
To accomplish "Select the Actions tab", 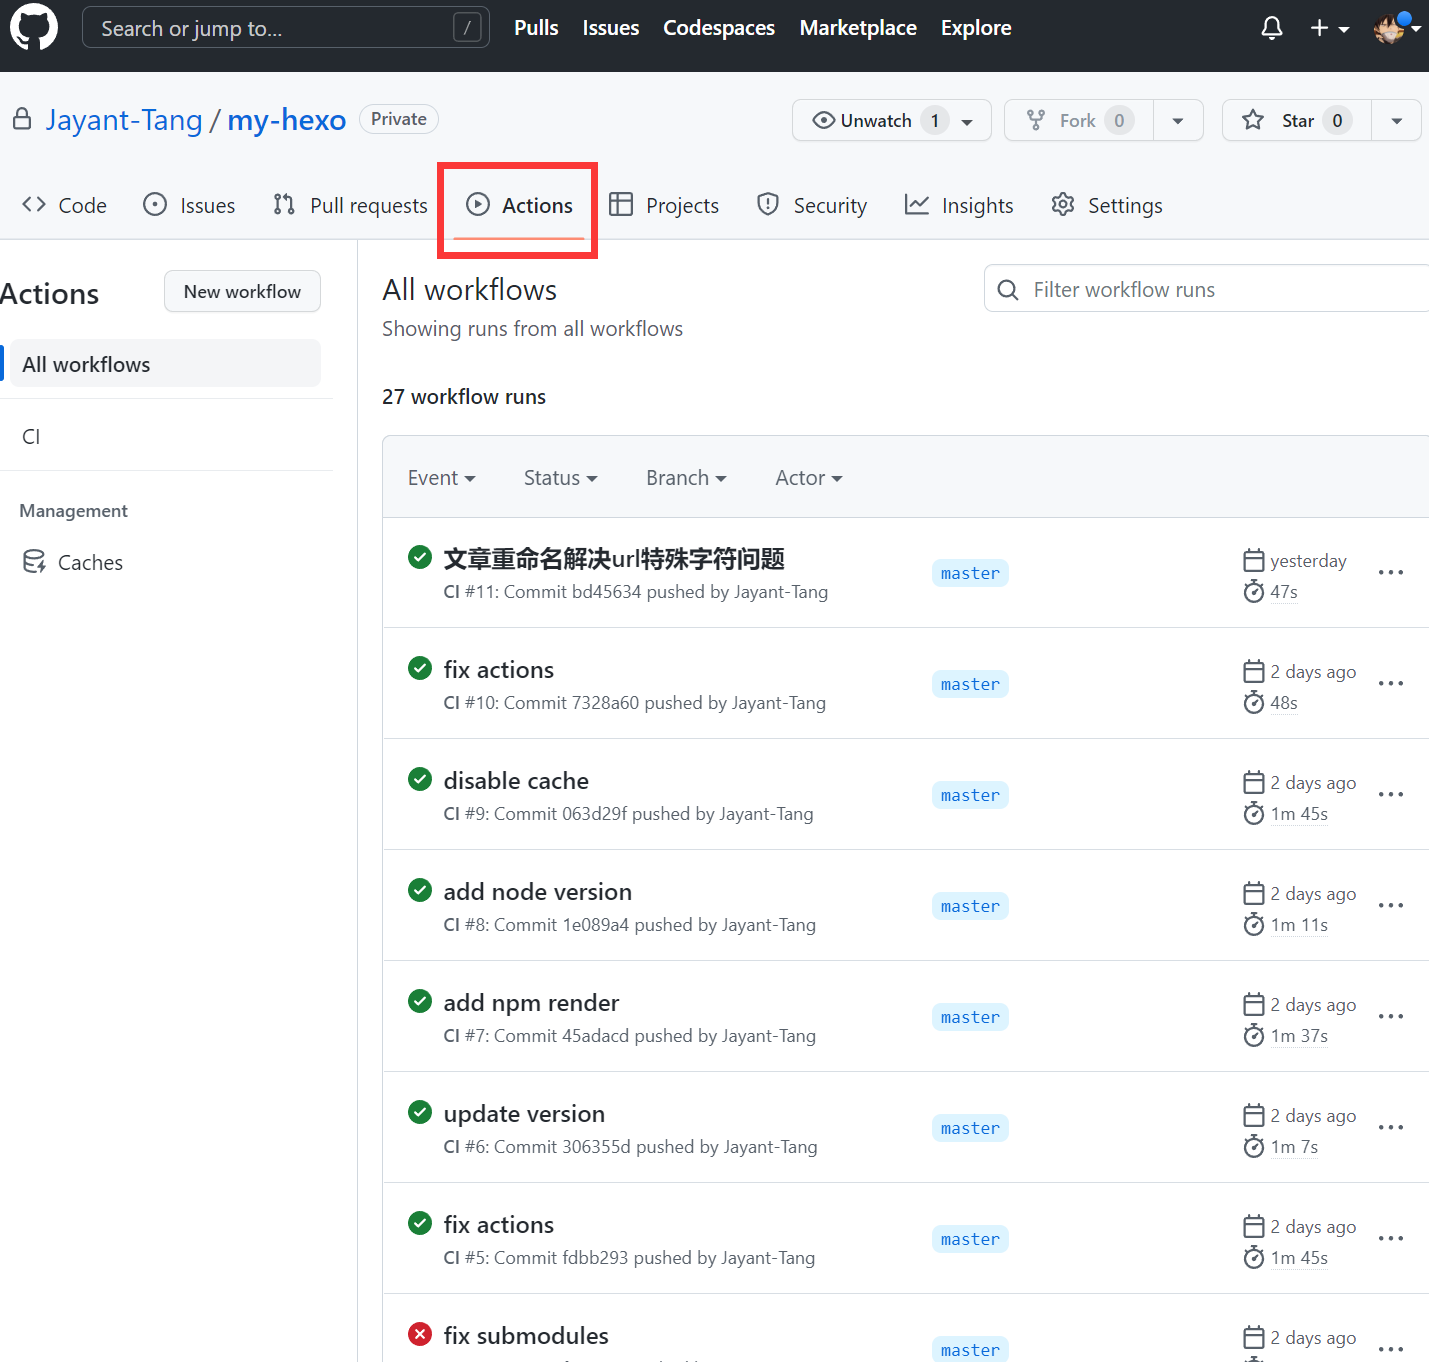I will pos(519,205).
